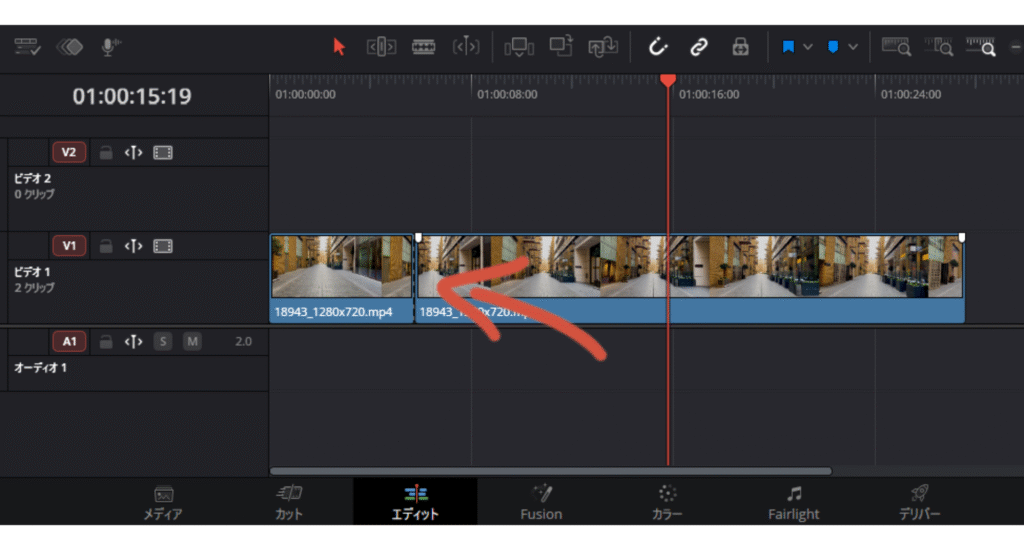Lock the V1 video track
The image size is (1024, 550).
(105, 246)
